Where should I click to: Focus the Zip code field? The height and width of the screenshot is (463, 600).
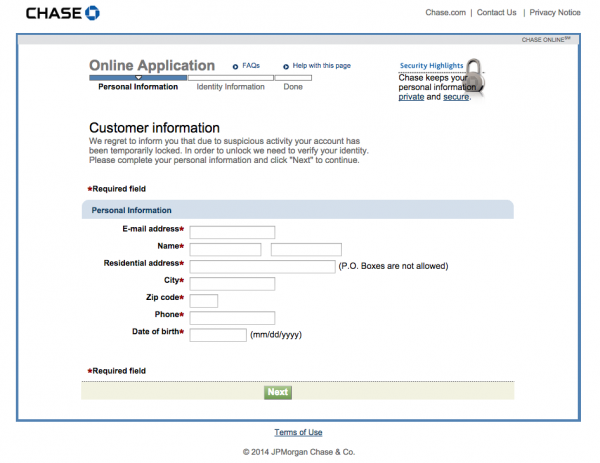[x=204, y=301]
